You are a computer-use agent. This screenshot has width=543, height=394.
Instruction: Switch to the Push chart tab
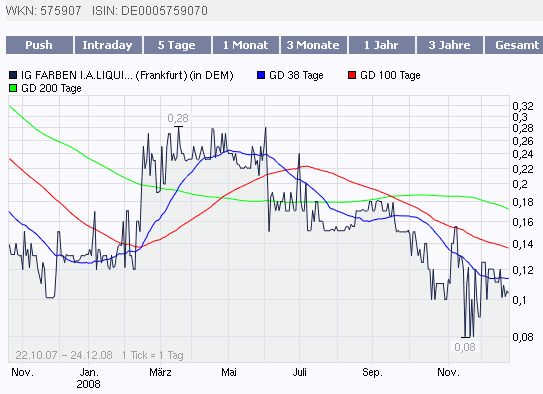pyautogui.click(x=39, y=45)
